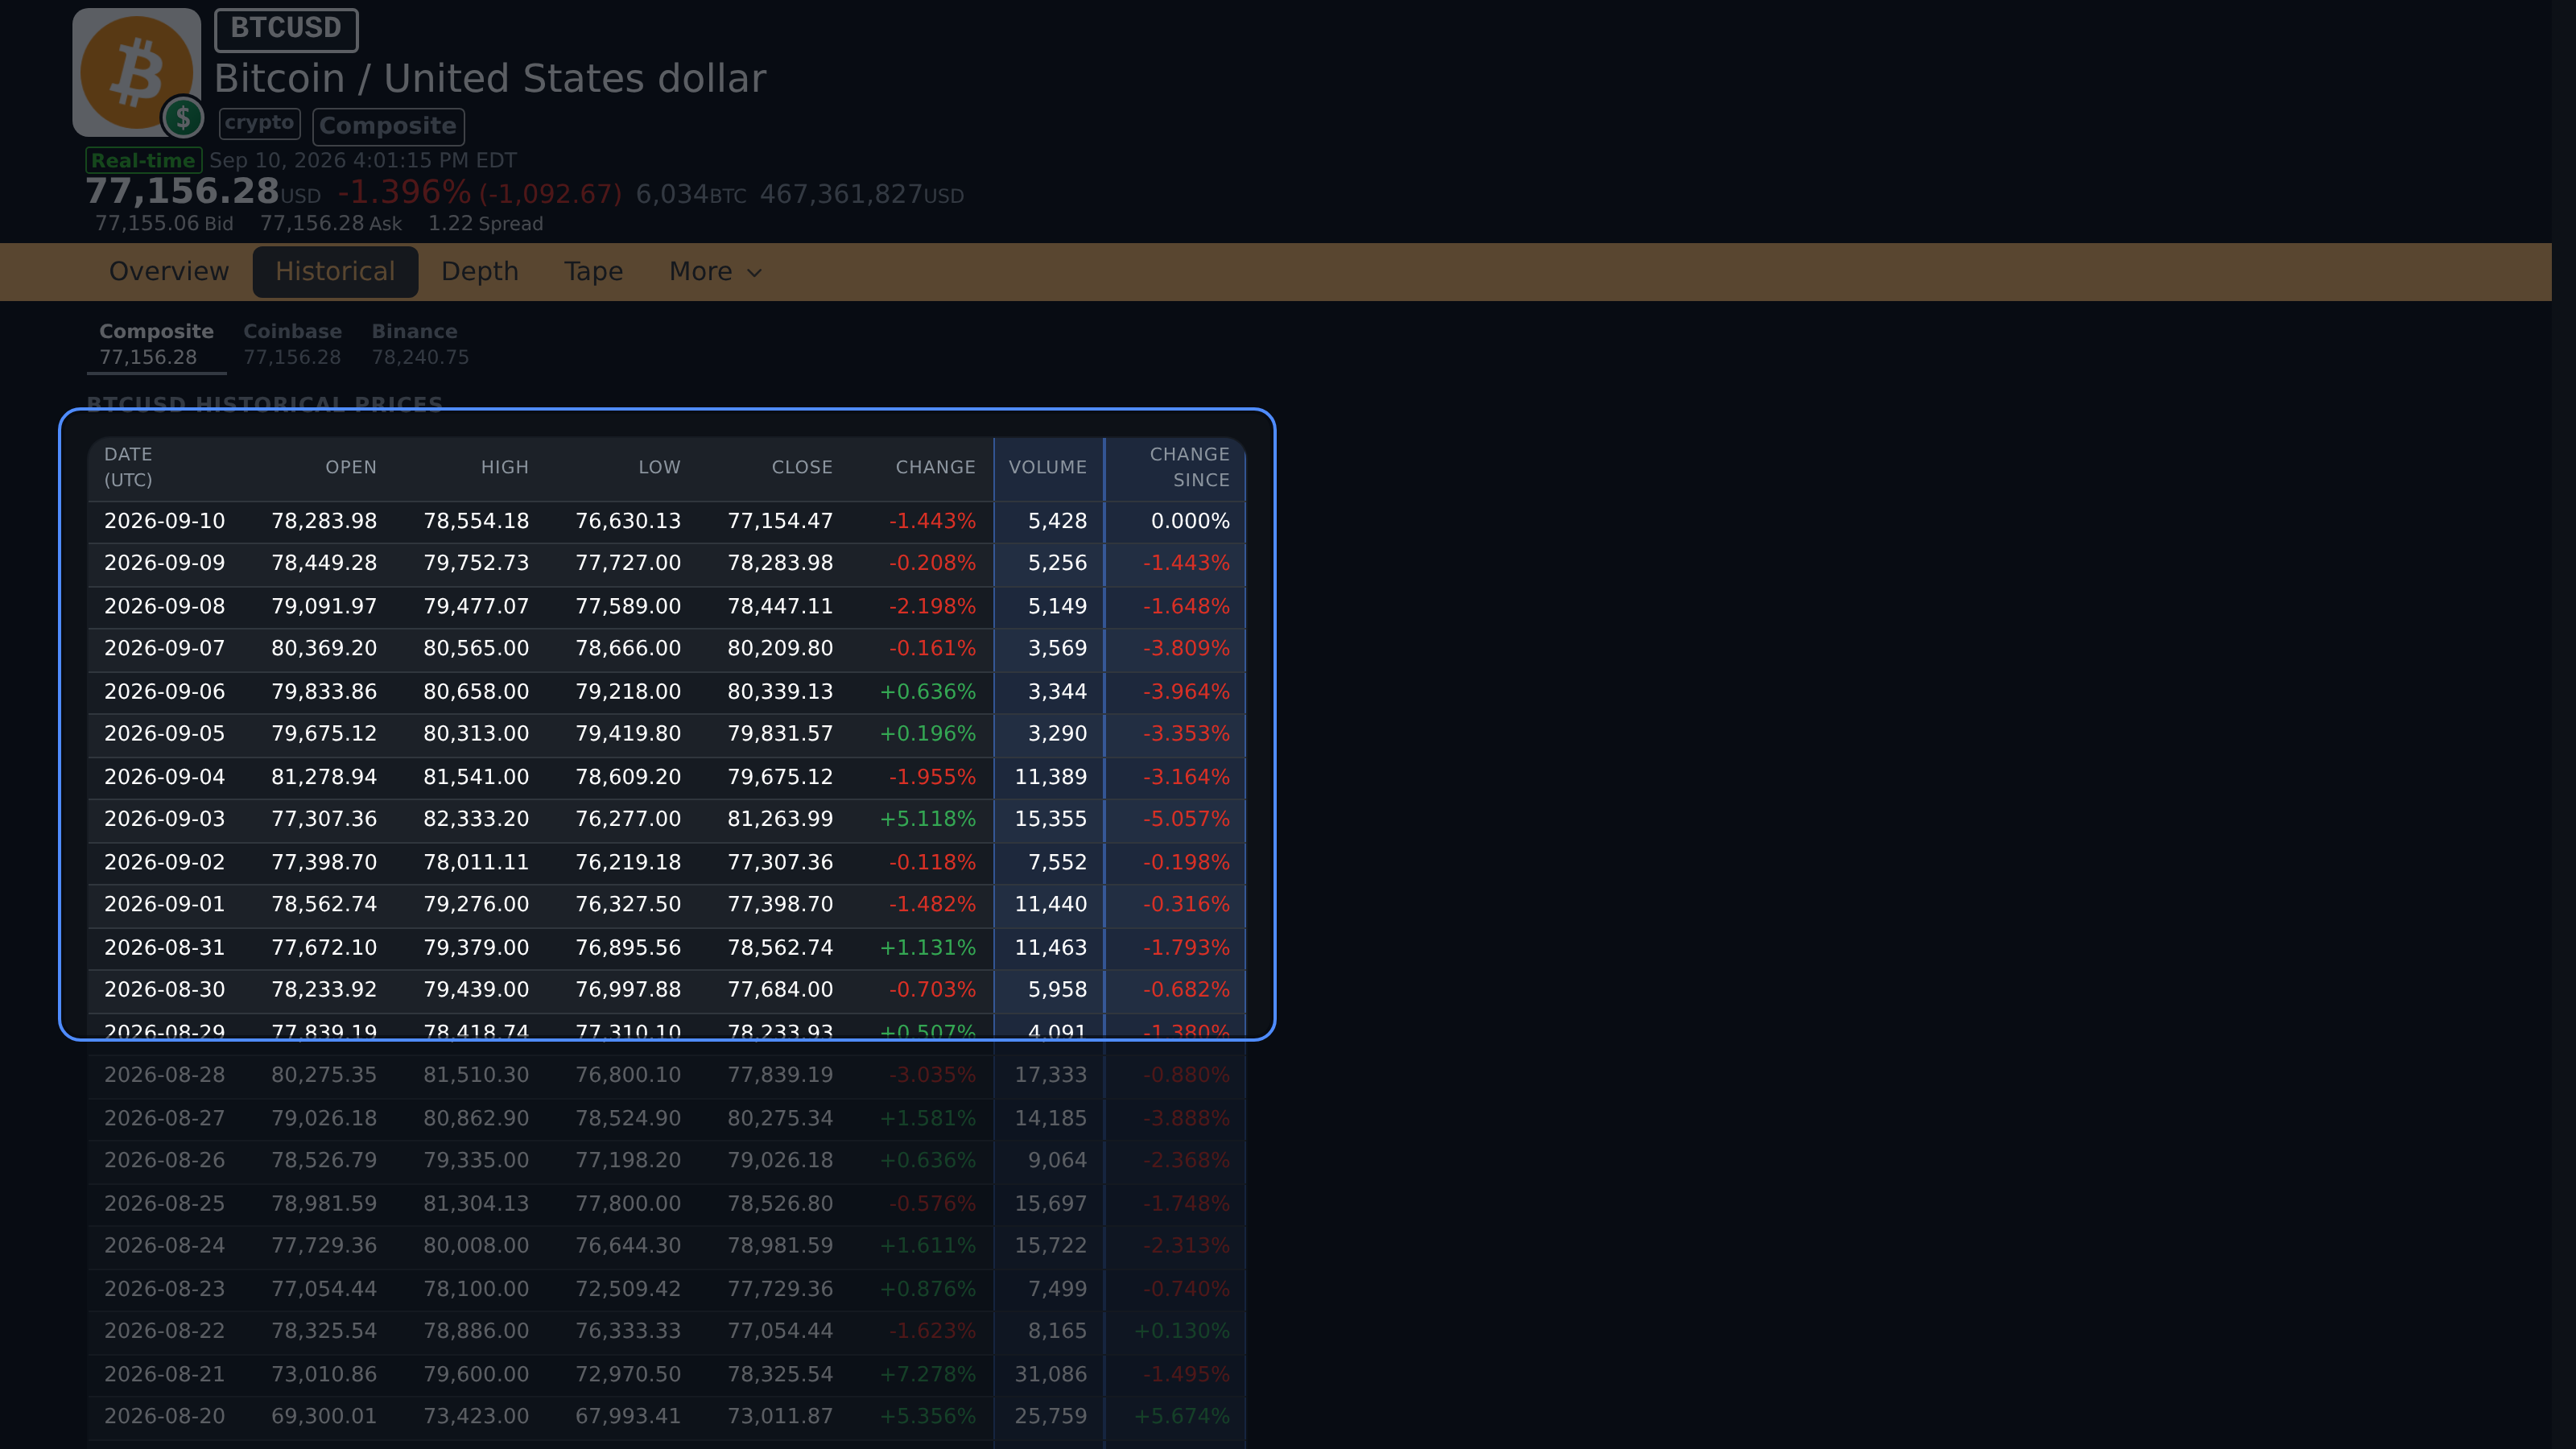Click the crypto tag label

pos(259,123)
